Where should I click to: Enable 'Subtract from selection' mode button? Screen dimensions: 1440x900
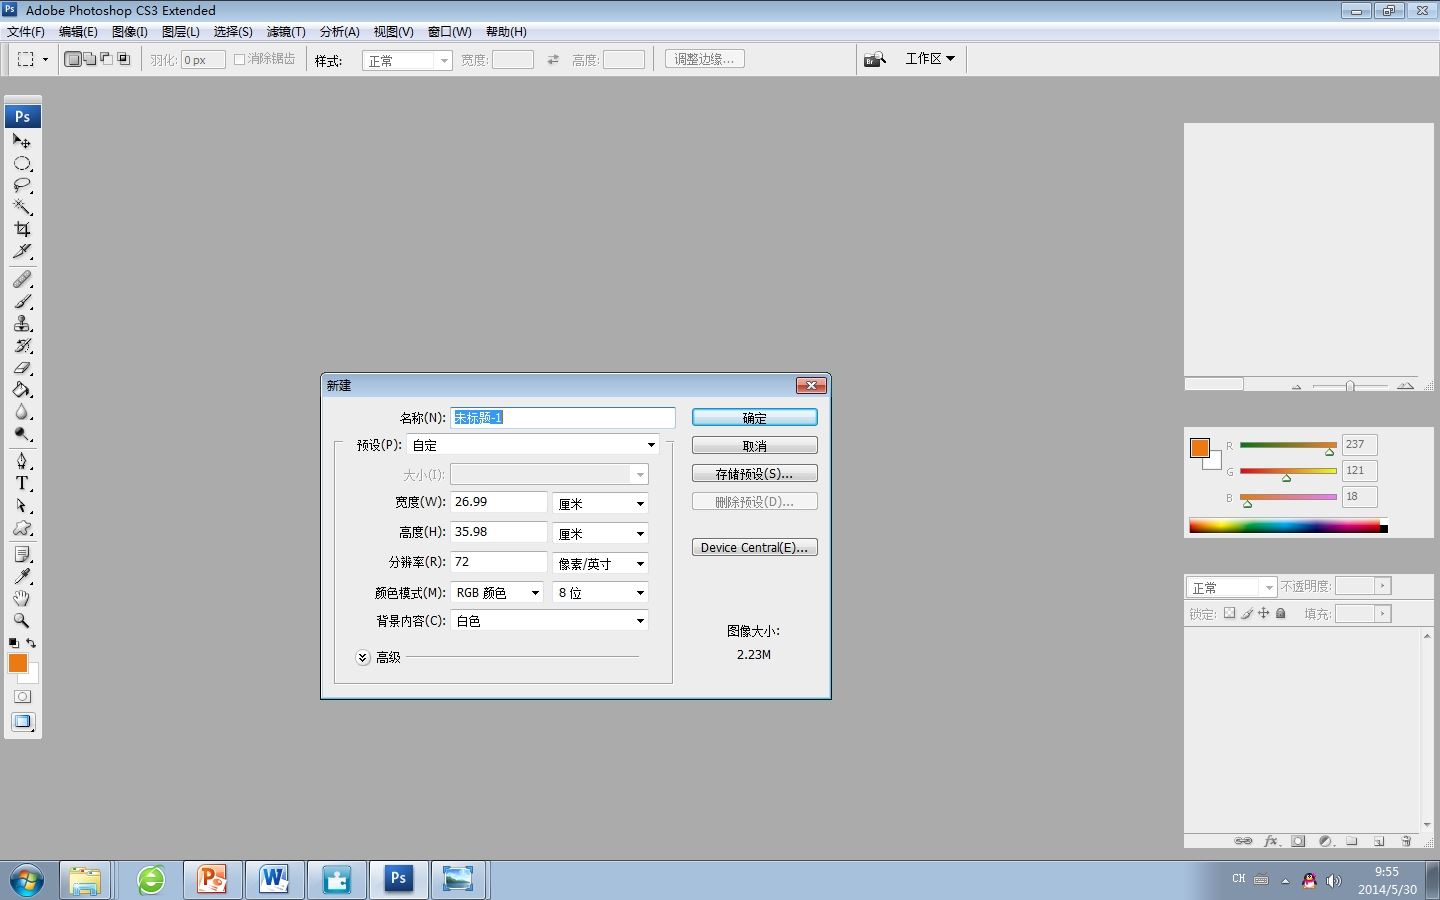click(x=106, y=59)
